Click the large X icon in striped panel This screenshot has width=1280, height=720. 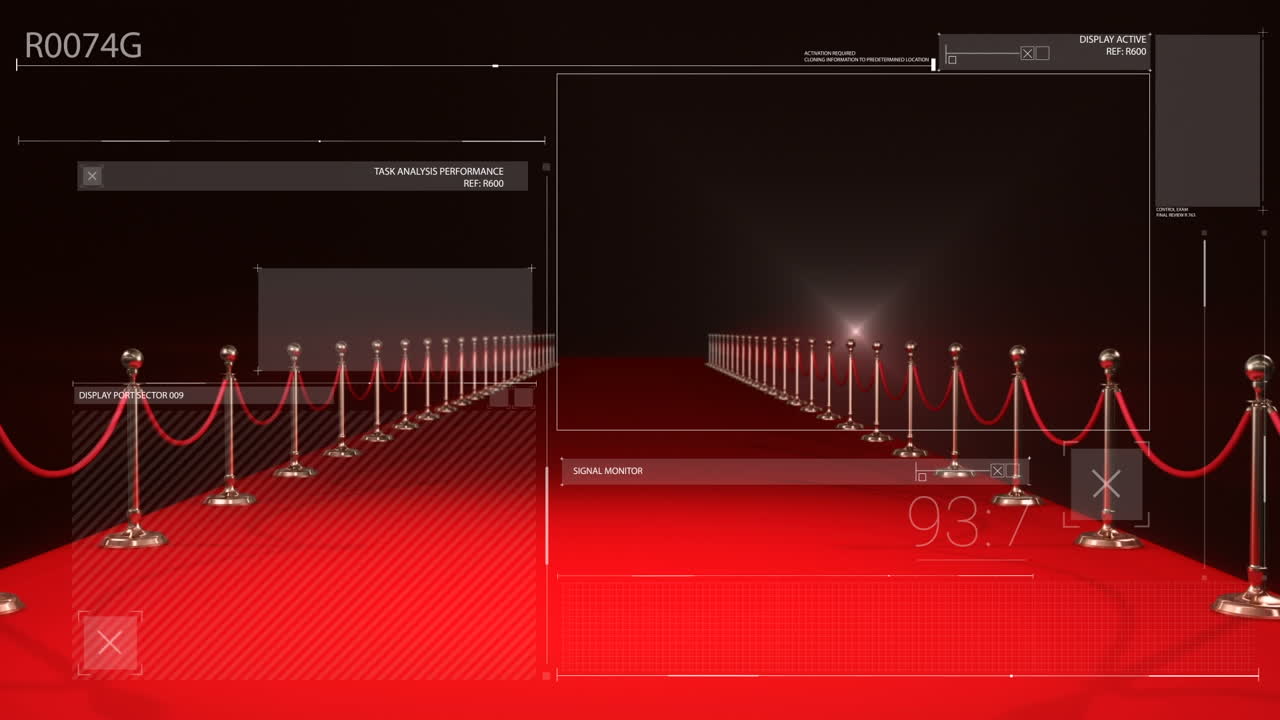pyautogui.click(x=110, y=642)
